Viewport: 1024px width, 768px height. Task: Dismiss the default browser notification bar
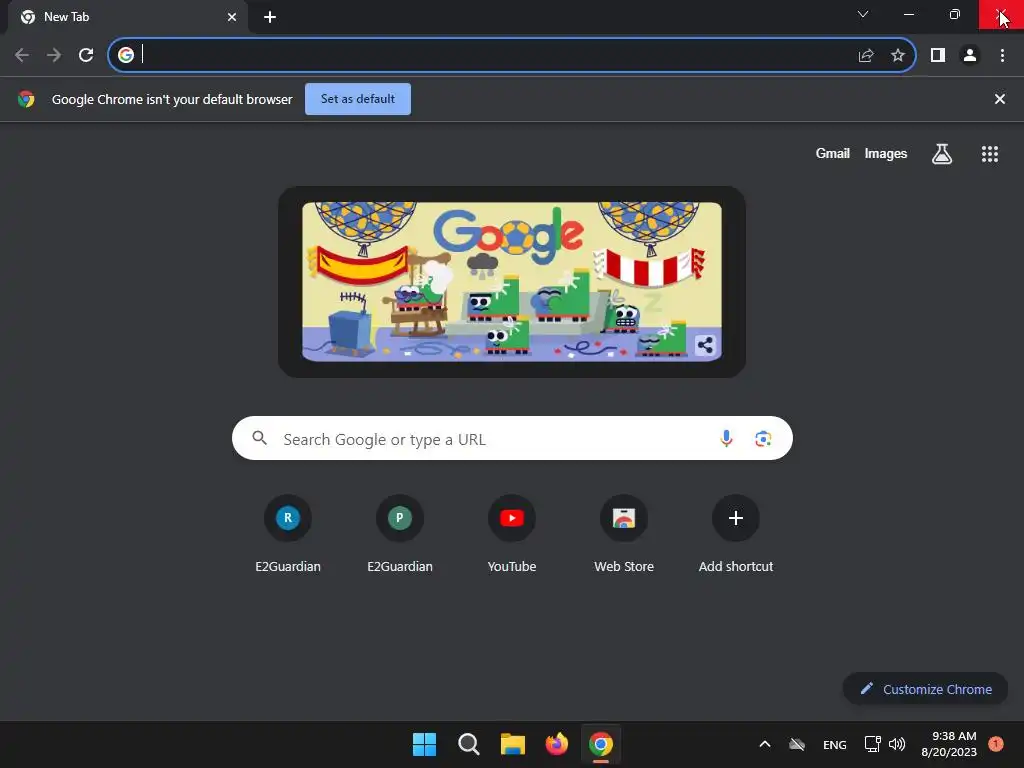pyautogui.click(x=999, y=99)
